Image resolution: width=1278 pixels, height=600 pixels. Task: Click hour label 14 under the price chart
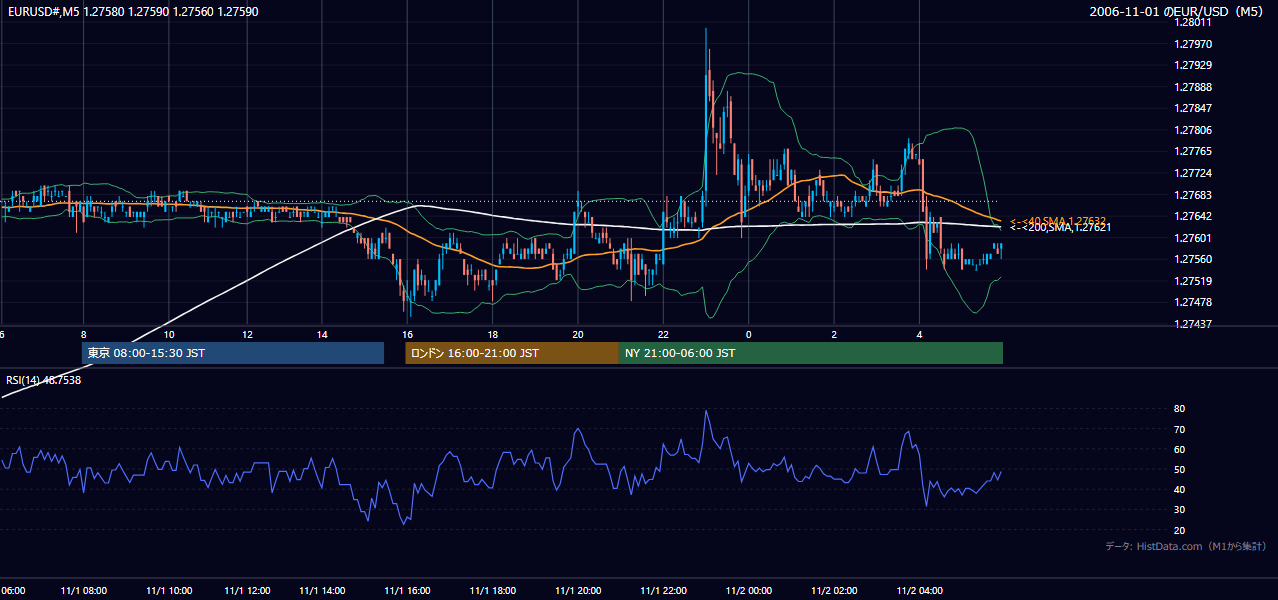click(x=322, y=334)
